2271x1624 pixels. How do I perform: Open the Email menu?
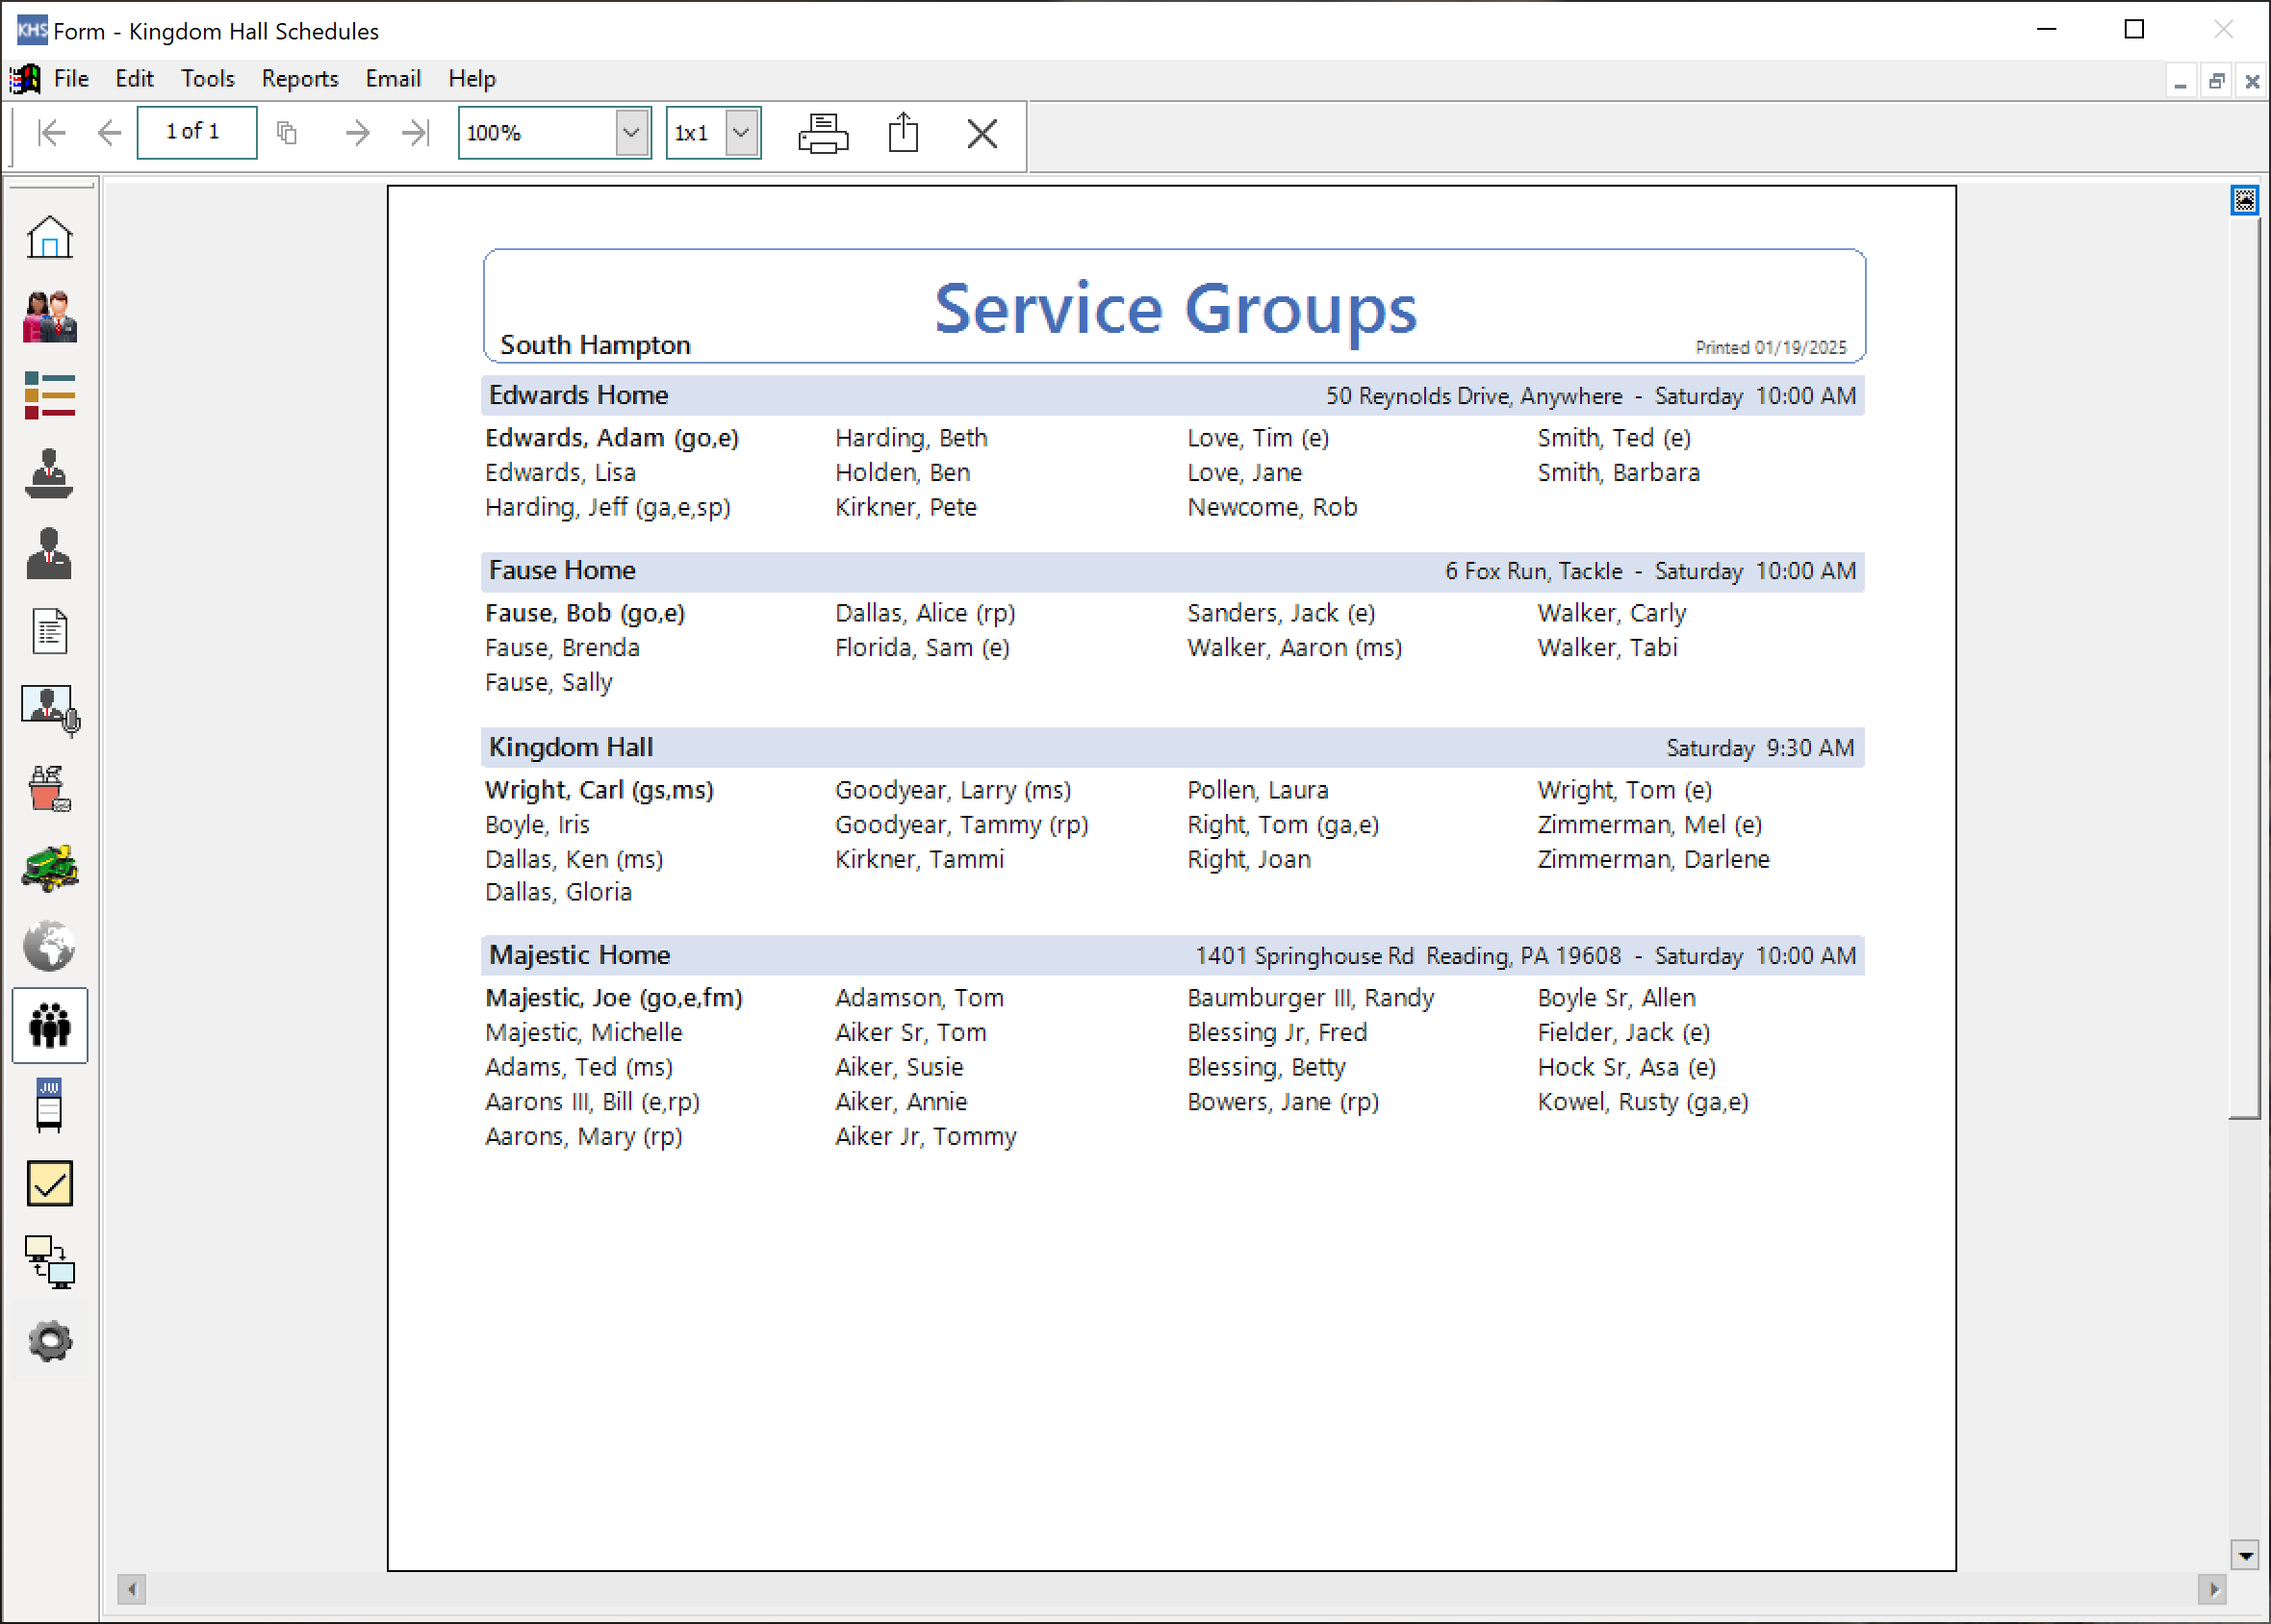393,78
